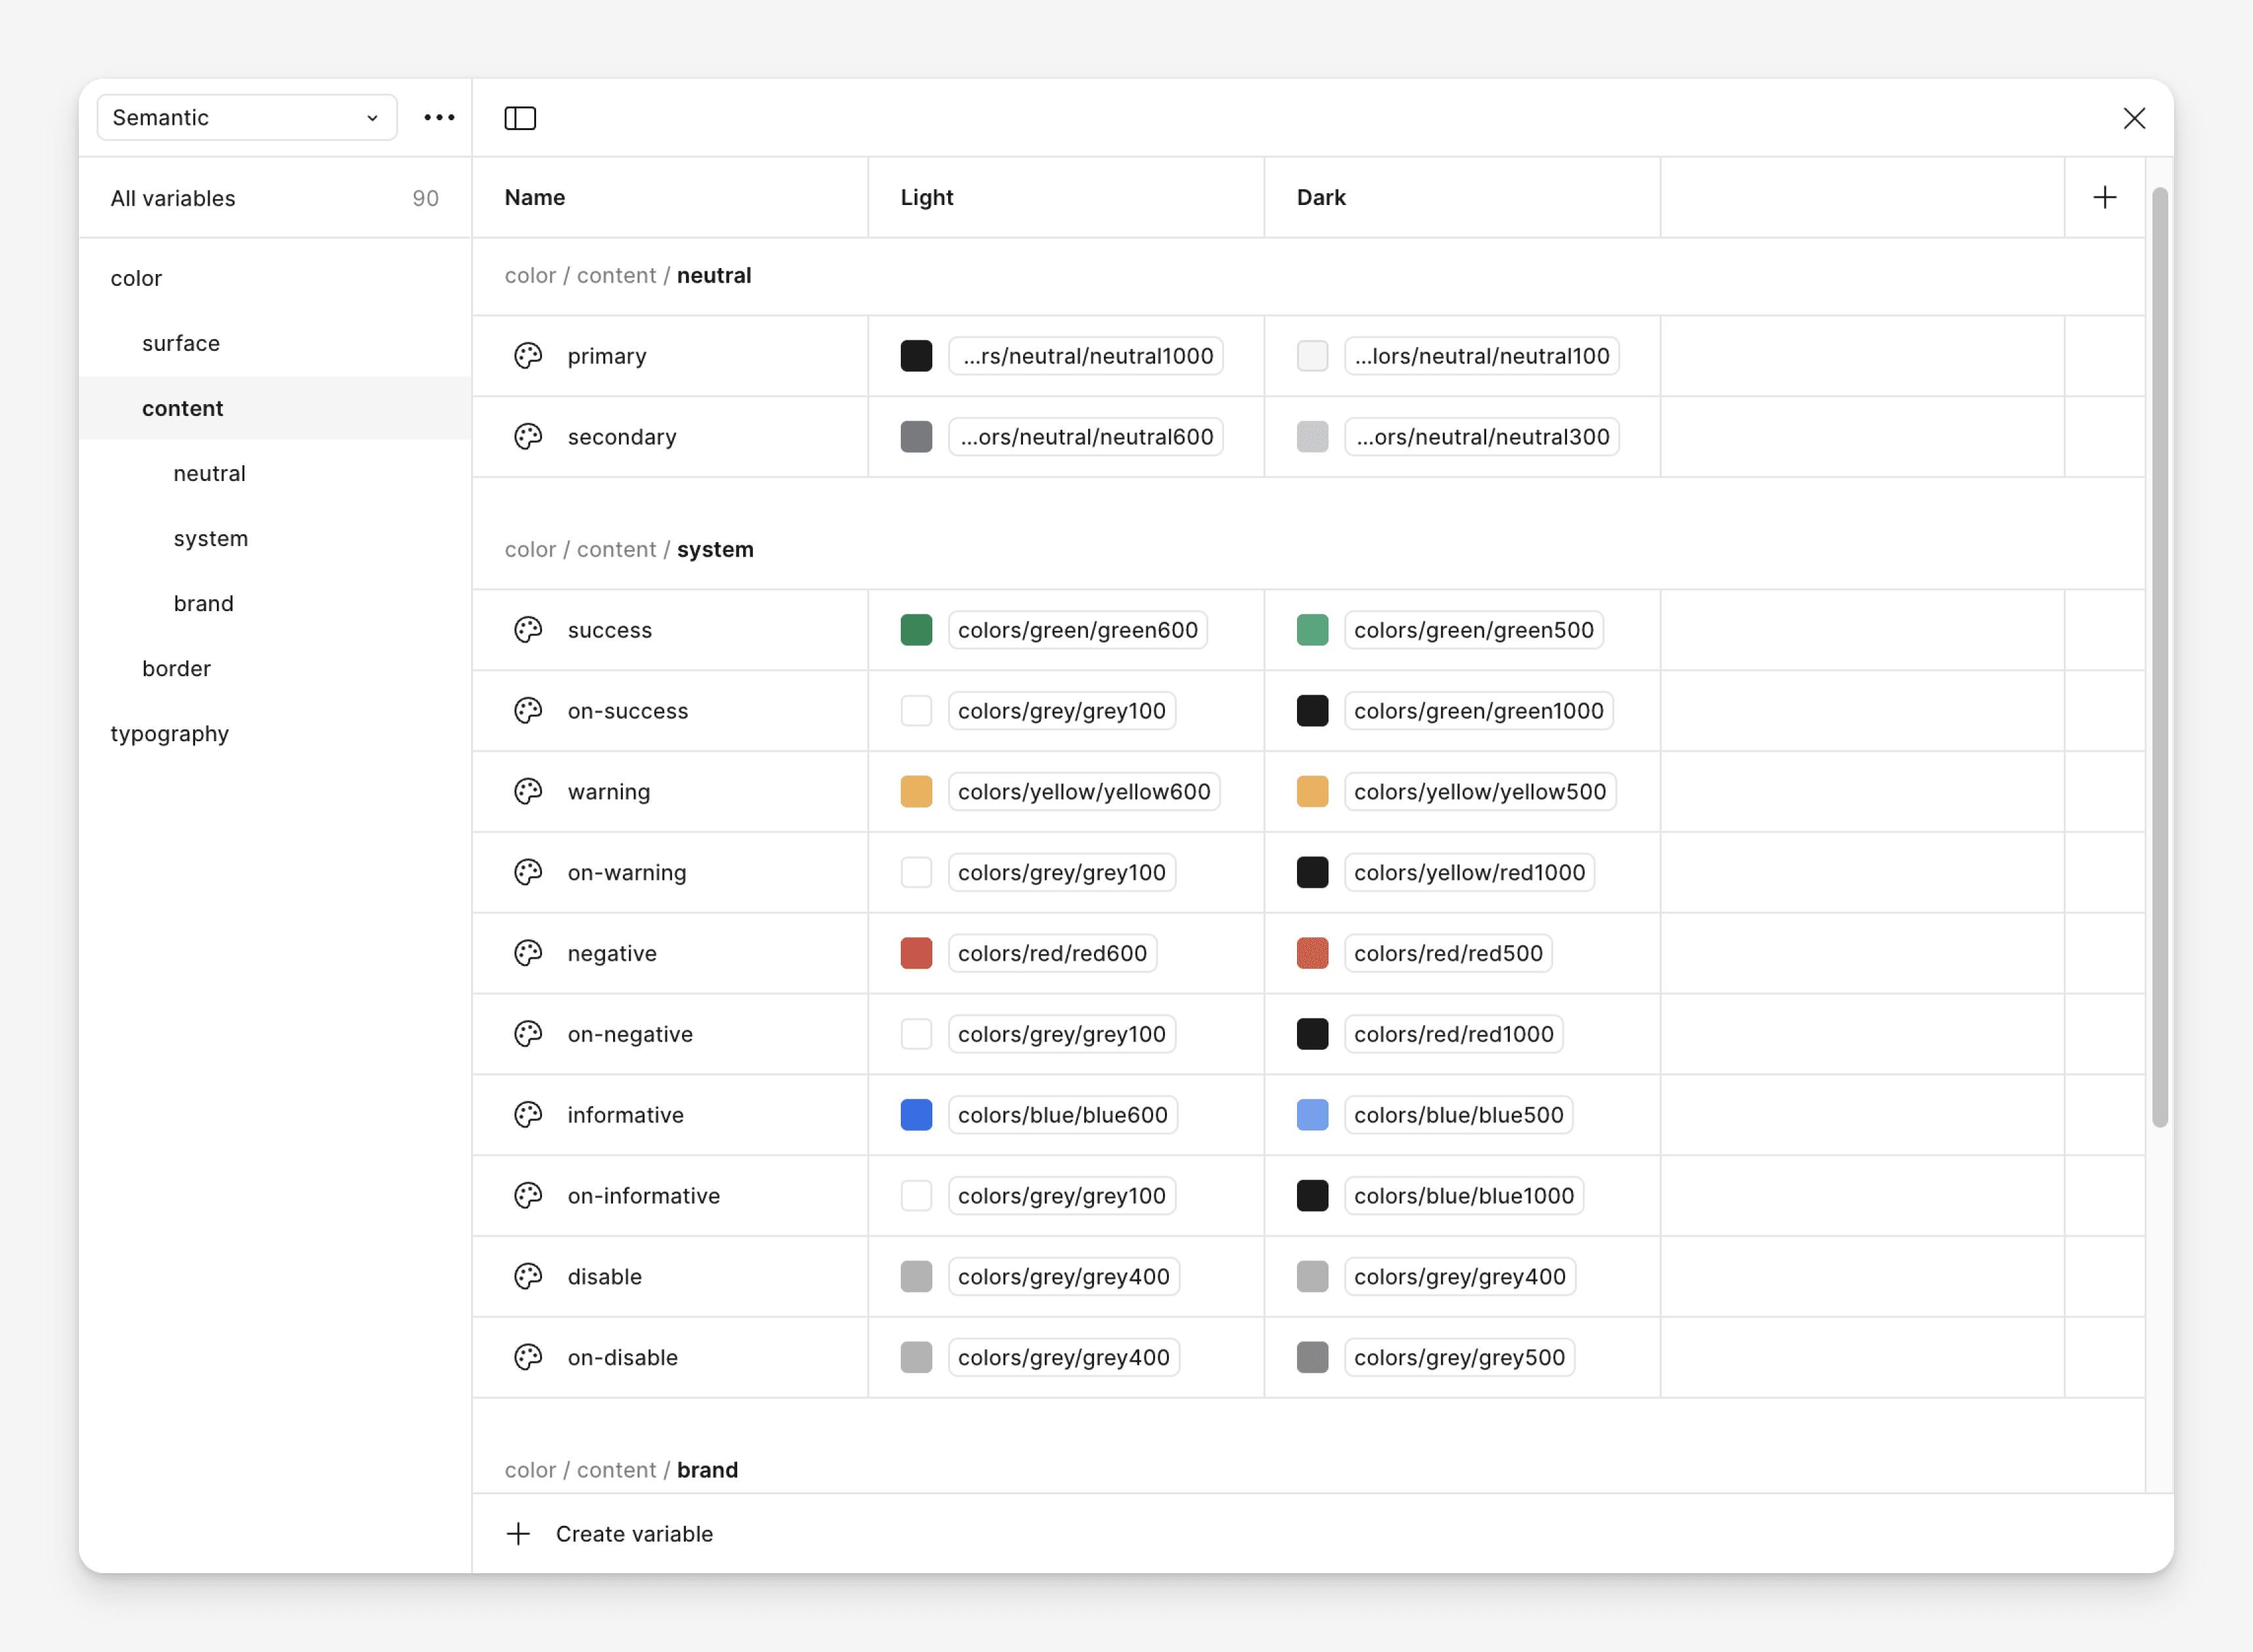Click plus icon beside Create variable
This screenshot has width=2253, height=1652.
518,1534
